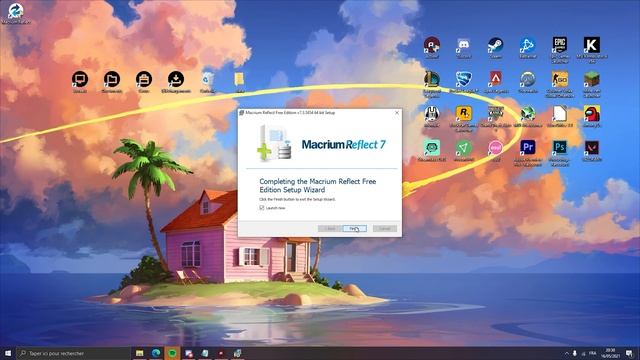Screen dimensions: 640x360
Task: Open the pink circle app shortcut
Action: [x=496, y=151]
